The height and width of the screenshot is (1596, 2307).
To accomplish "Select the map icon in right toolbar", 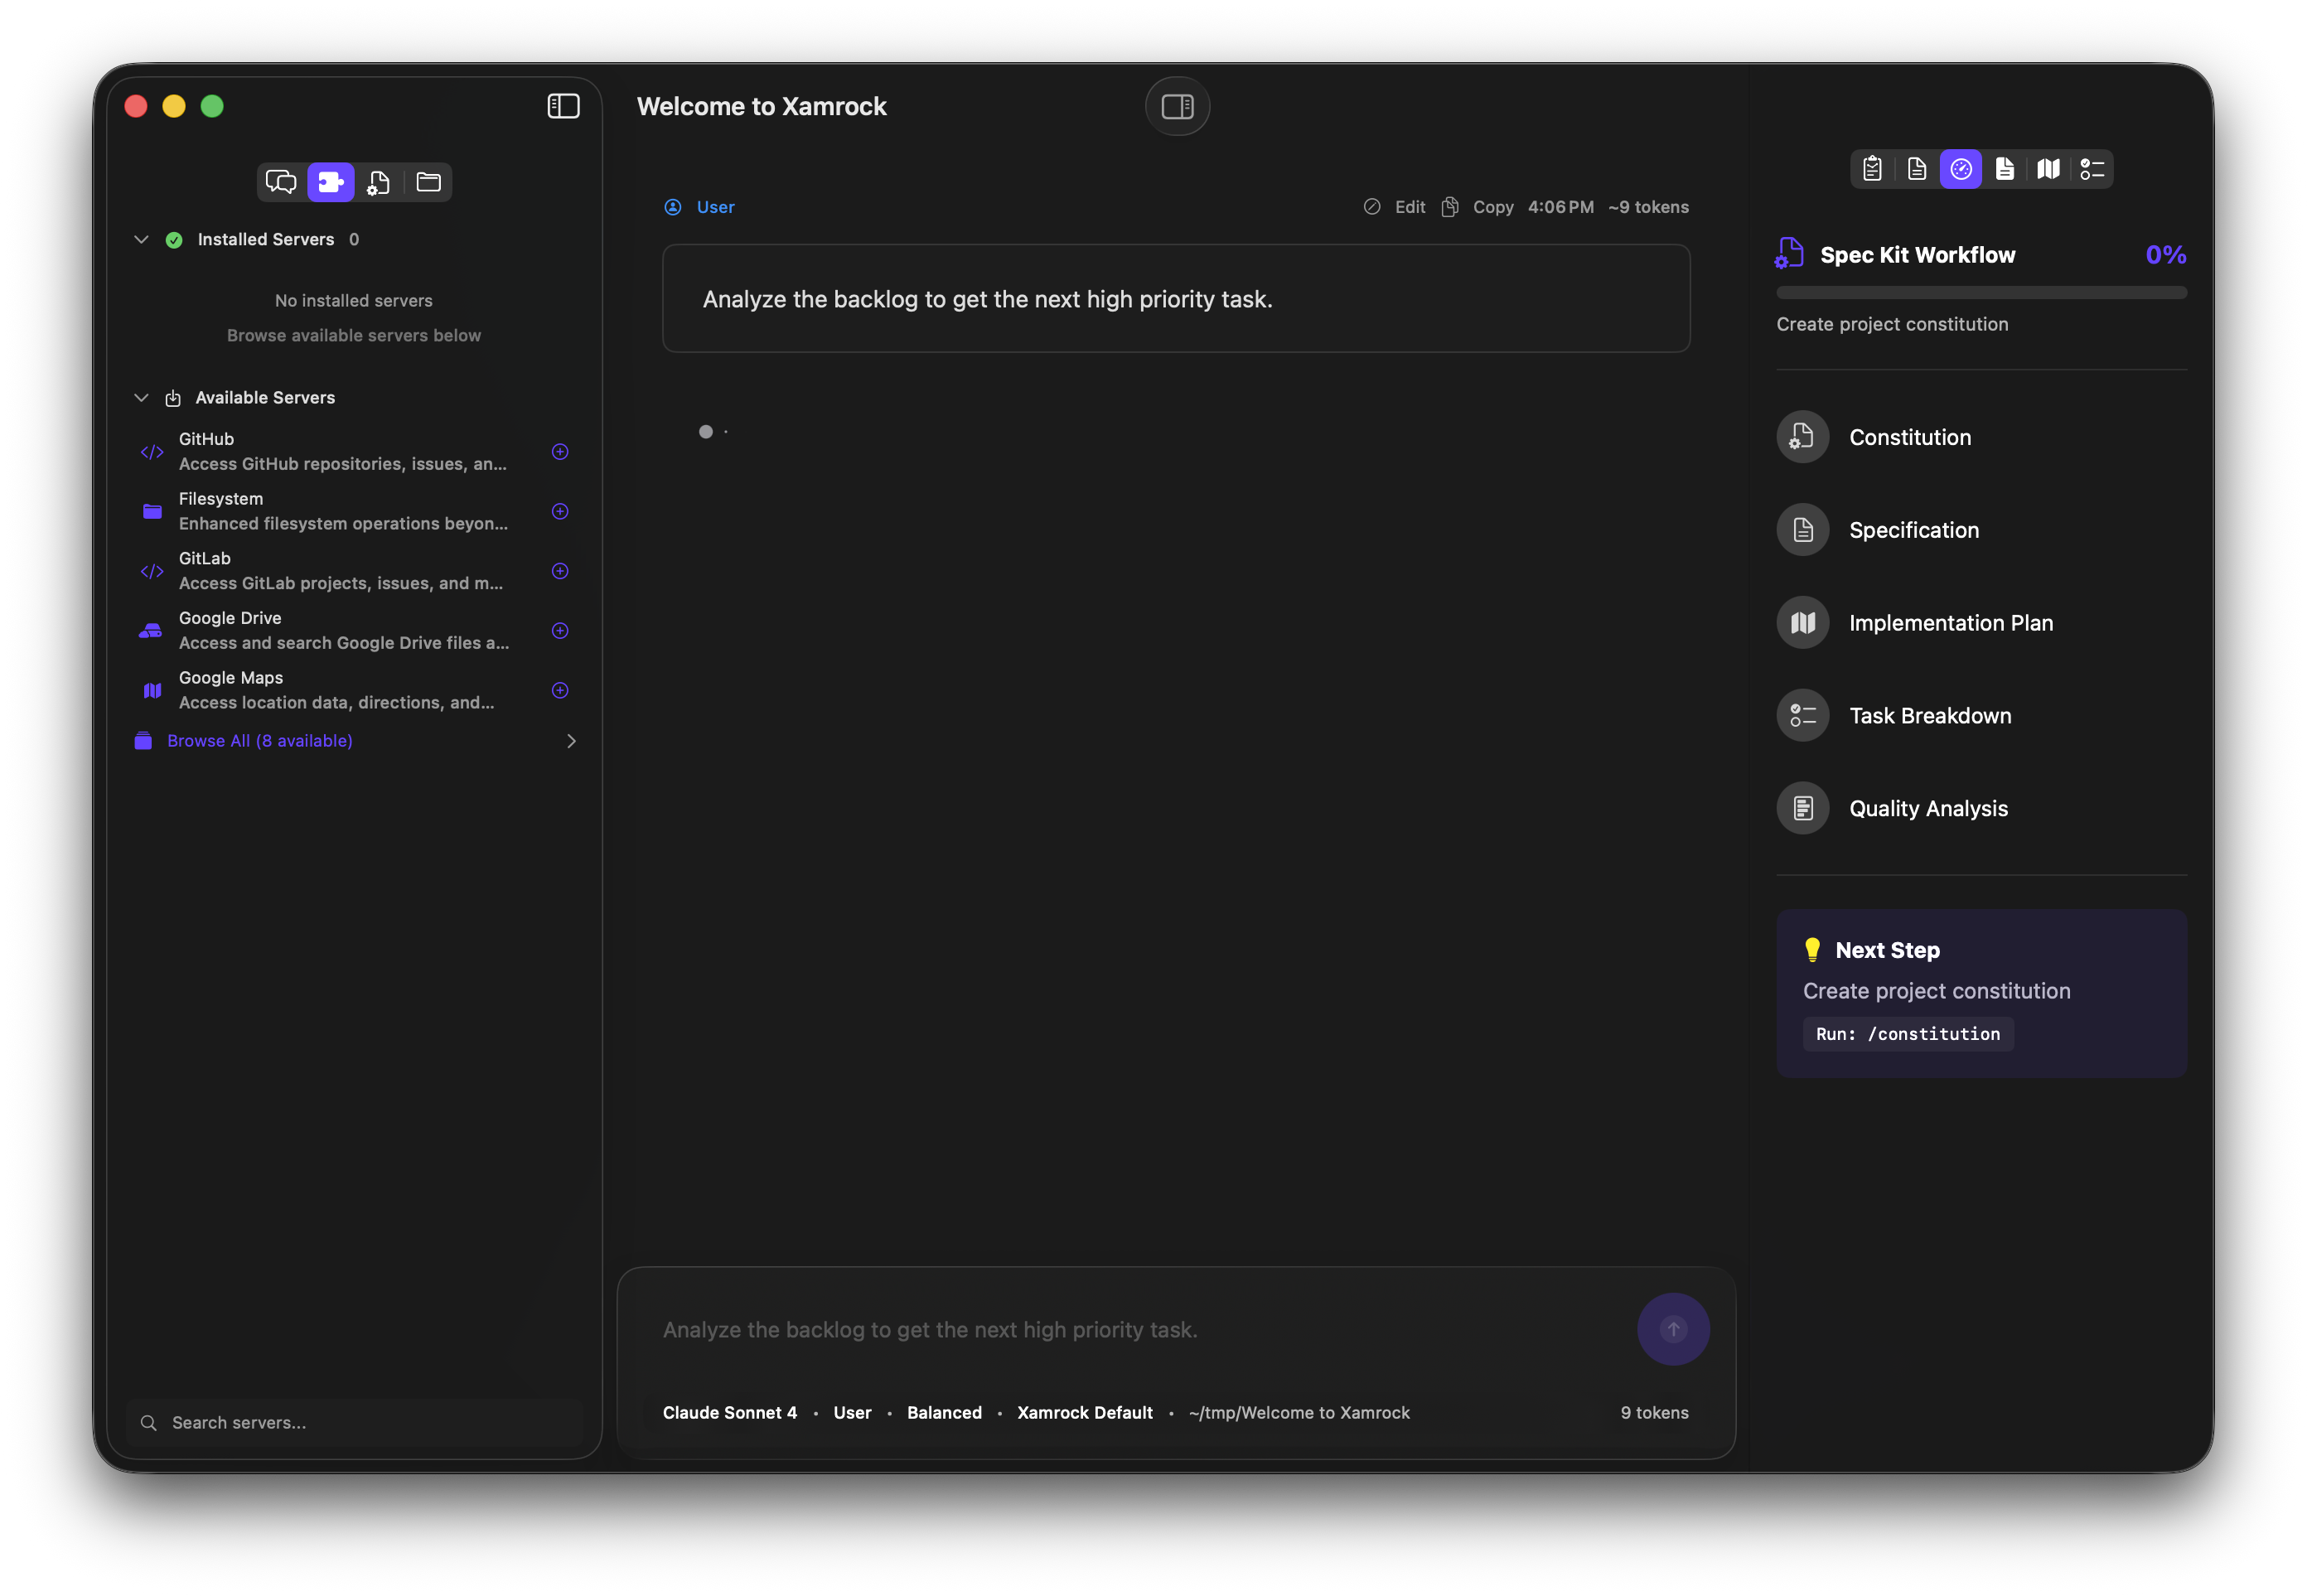I will (x=2048, y=169).
